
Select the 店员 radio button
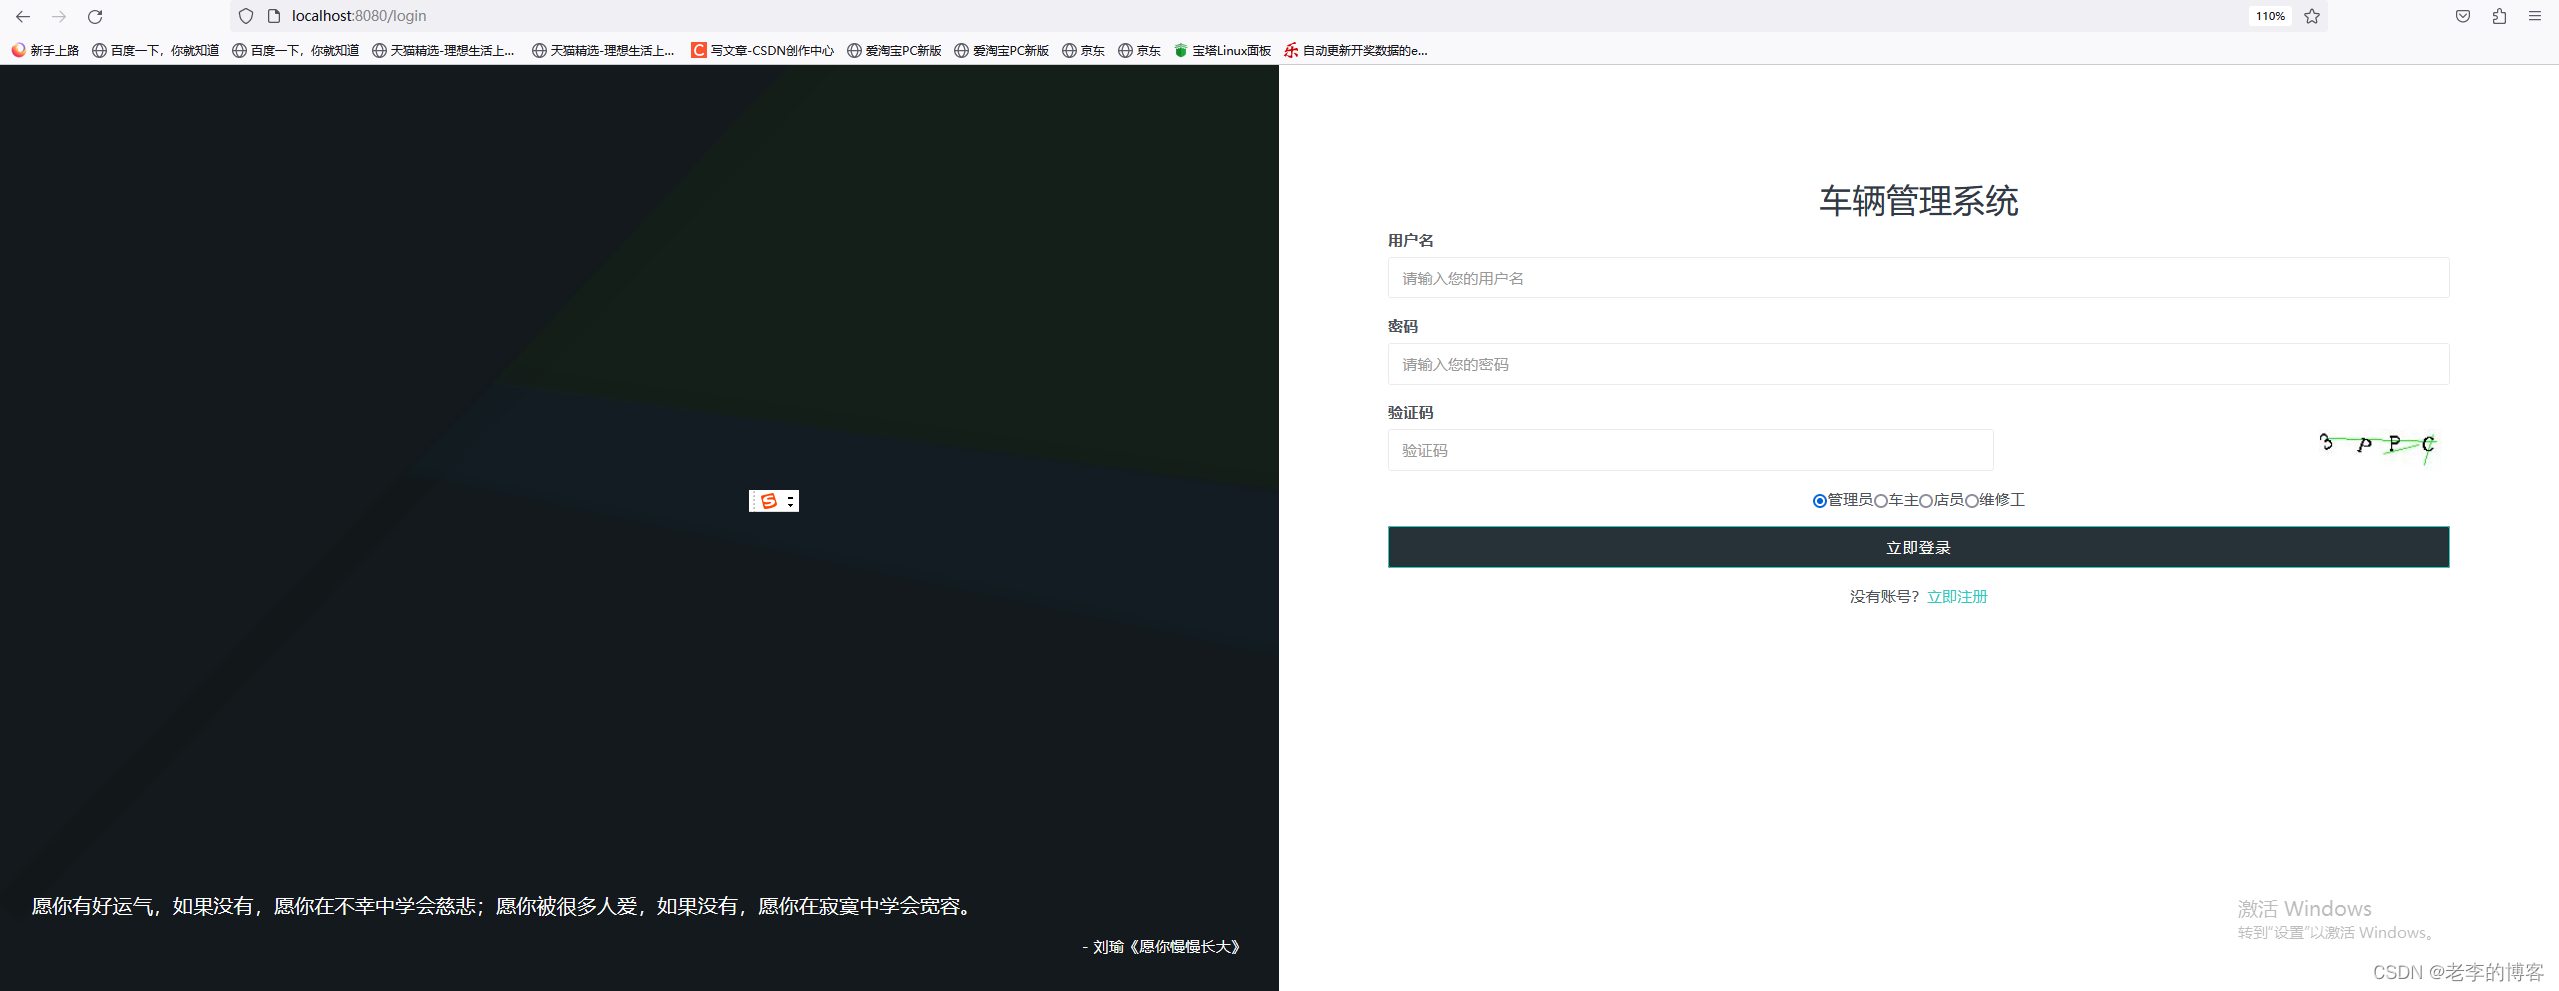click(1927, 500)
